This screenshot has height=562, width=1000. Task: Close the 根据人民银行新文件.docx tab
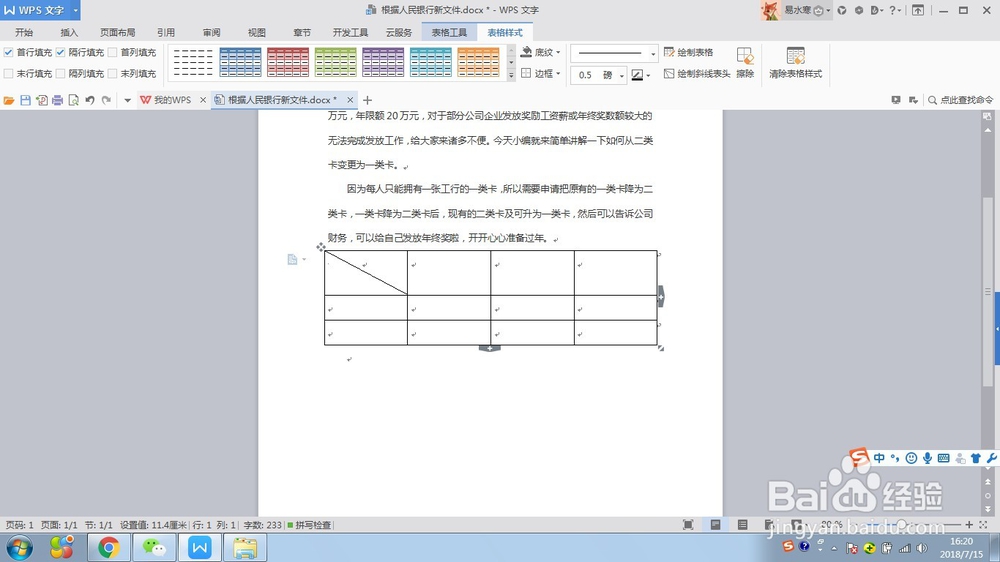pos(350,100)
